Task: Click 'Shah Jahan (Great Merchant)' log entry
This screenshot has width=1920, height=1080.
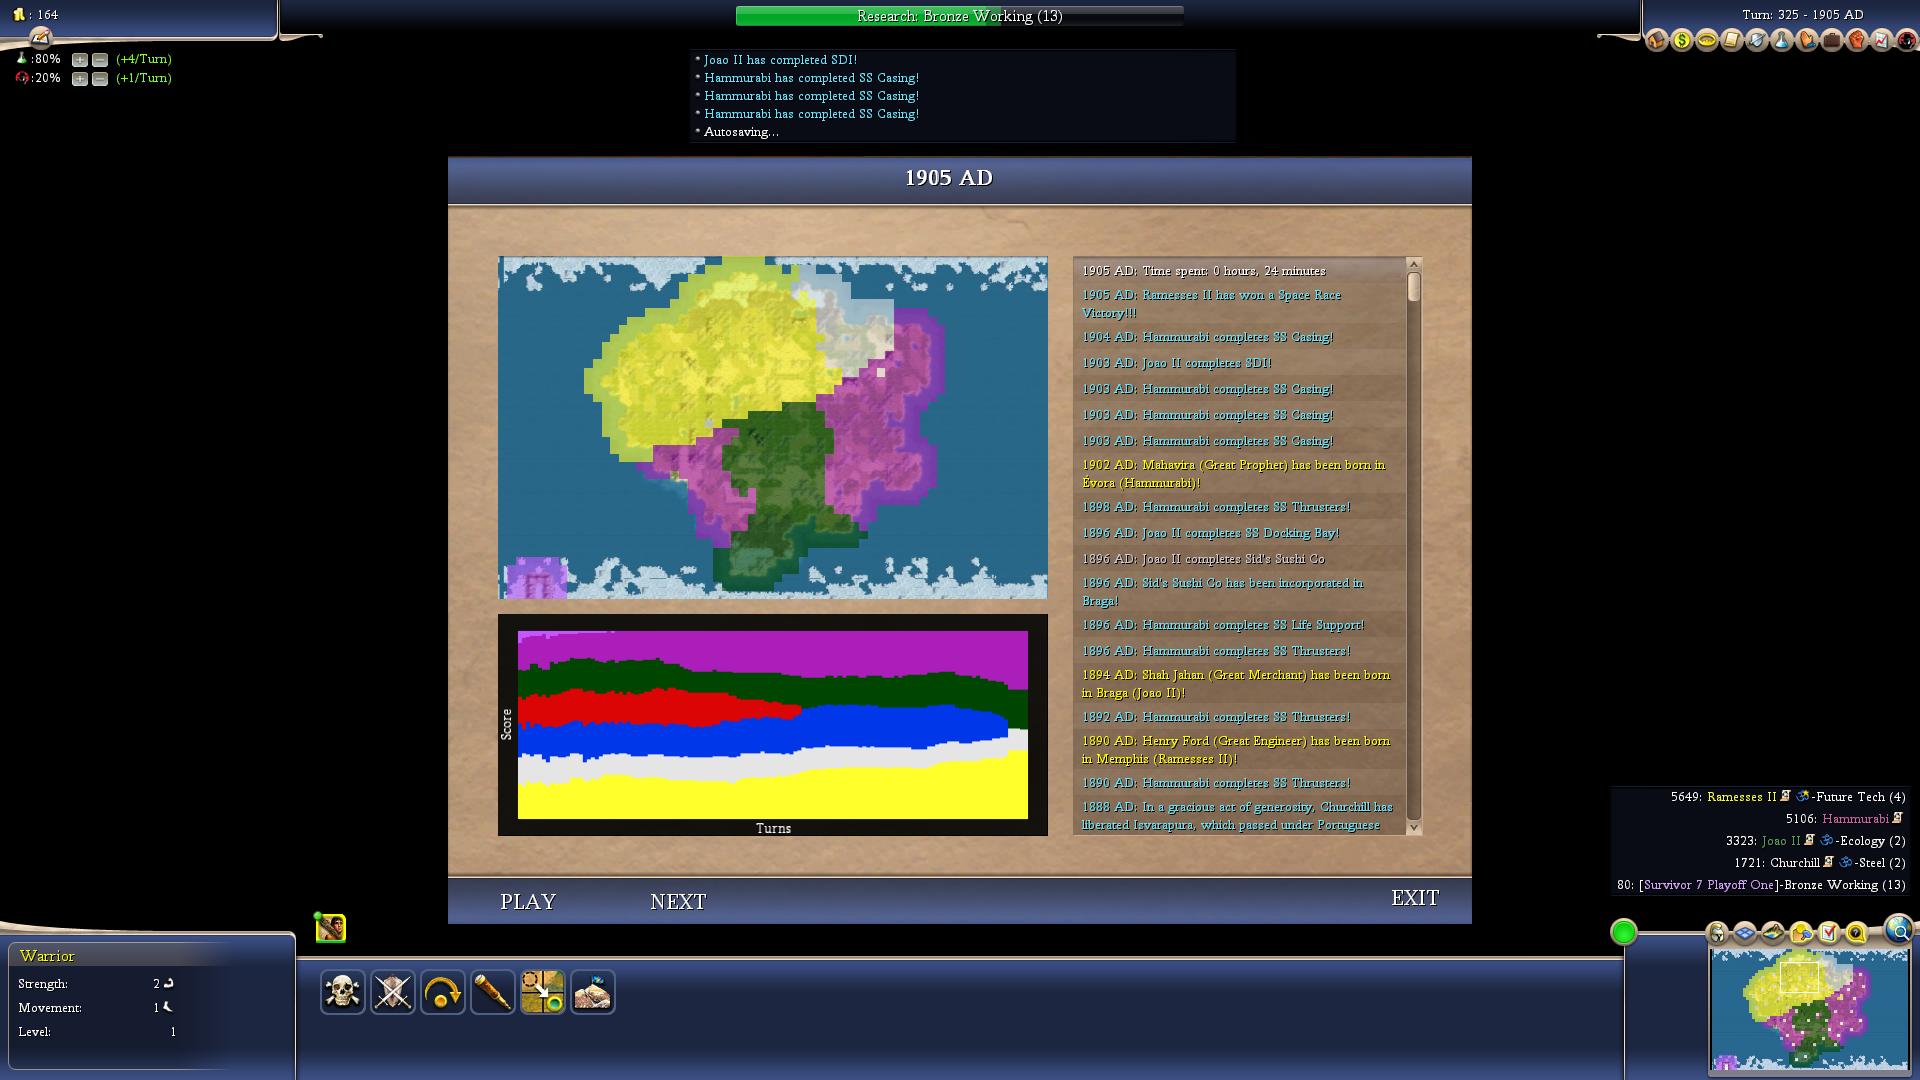Action: tap(1240, 684)
